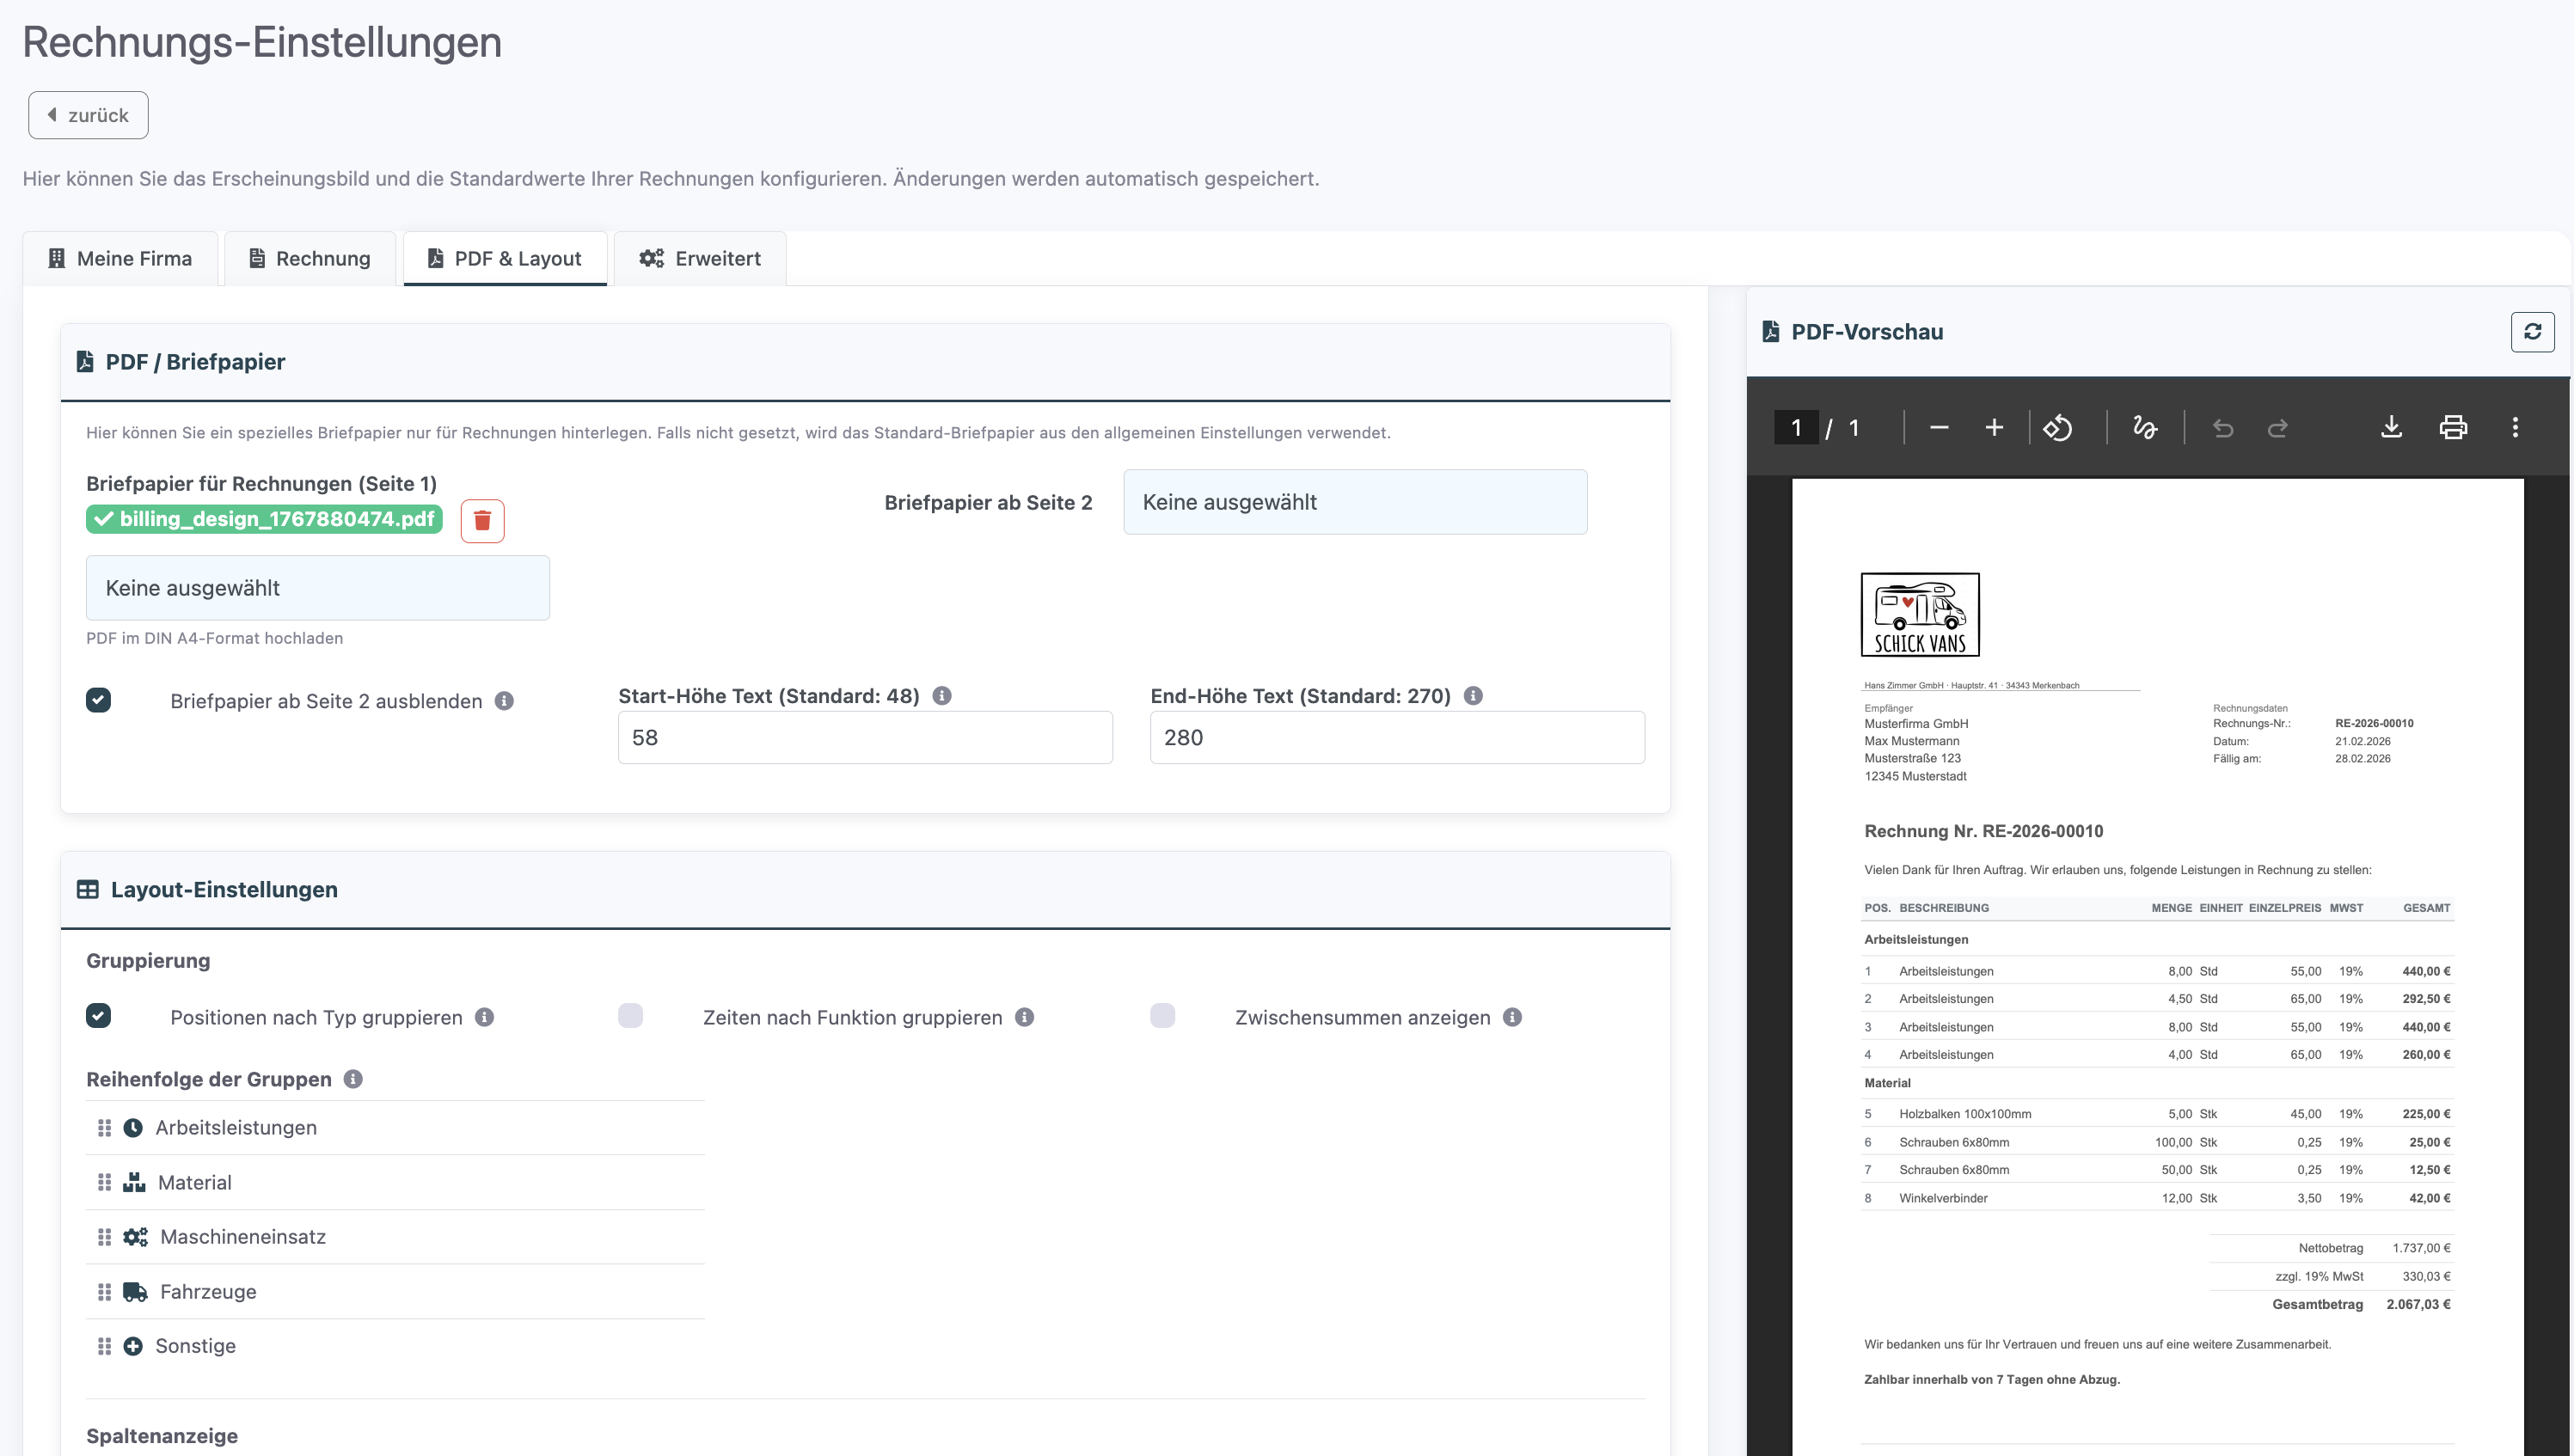2574x1456 pixels.
Task: Click info icon next to Start-Höhe Text
Action: [941, 696]
